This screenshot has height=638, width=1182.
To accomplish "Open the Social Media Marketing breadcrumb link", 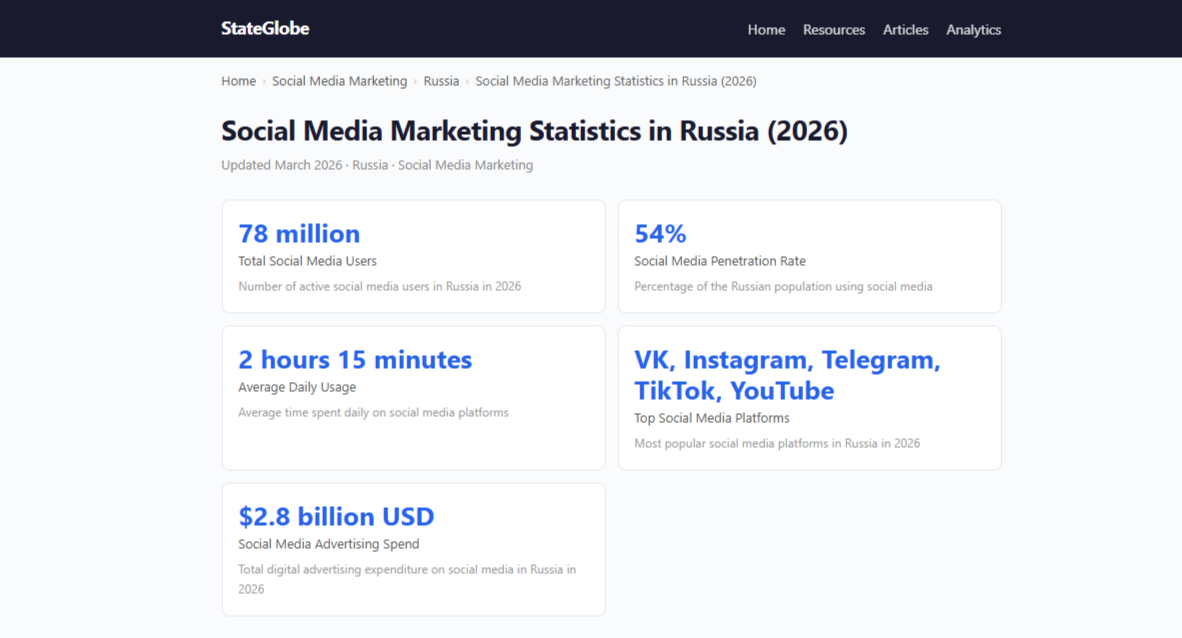I will [339, 81].
